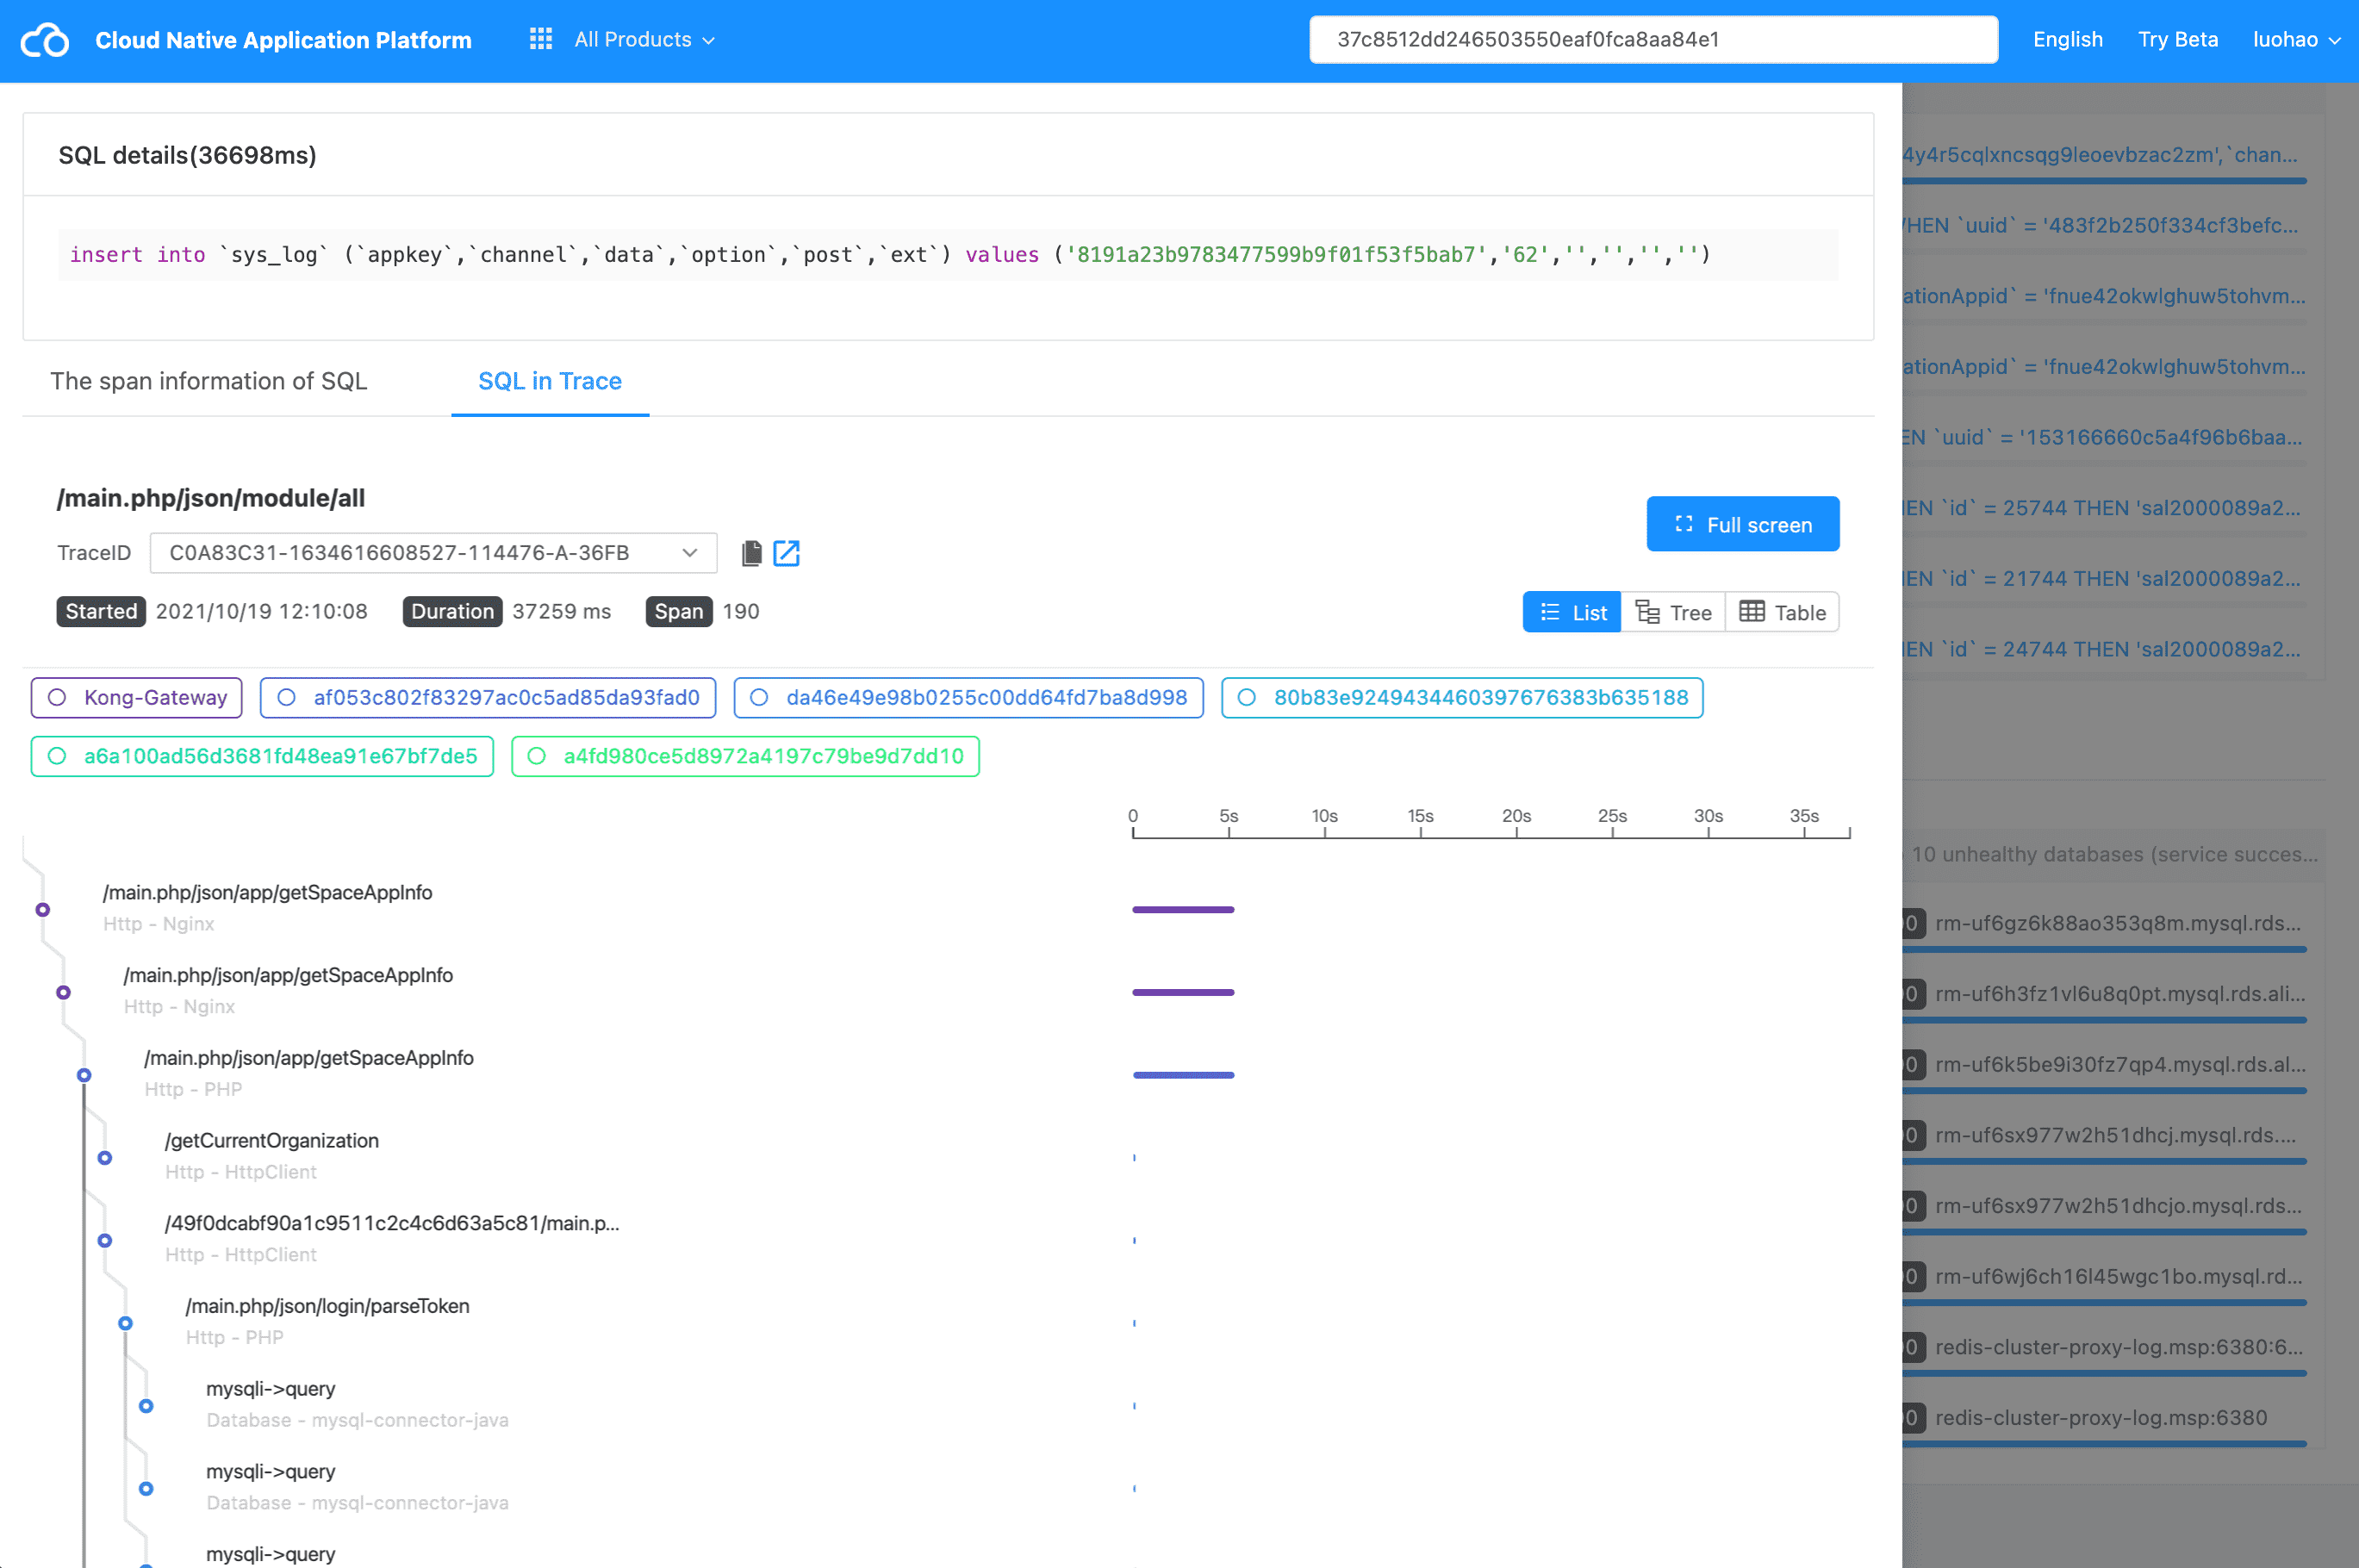
Task: Switch to Table view
Action: (x=1782, y=612)
